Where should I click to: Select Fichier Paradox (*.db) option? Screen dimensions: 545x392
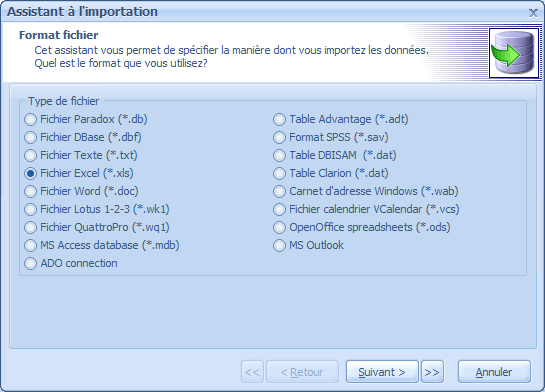pos(86,119)
